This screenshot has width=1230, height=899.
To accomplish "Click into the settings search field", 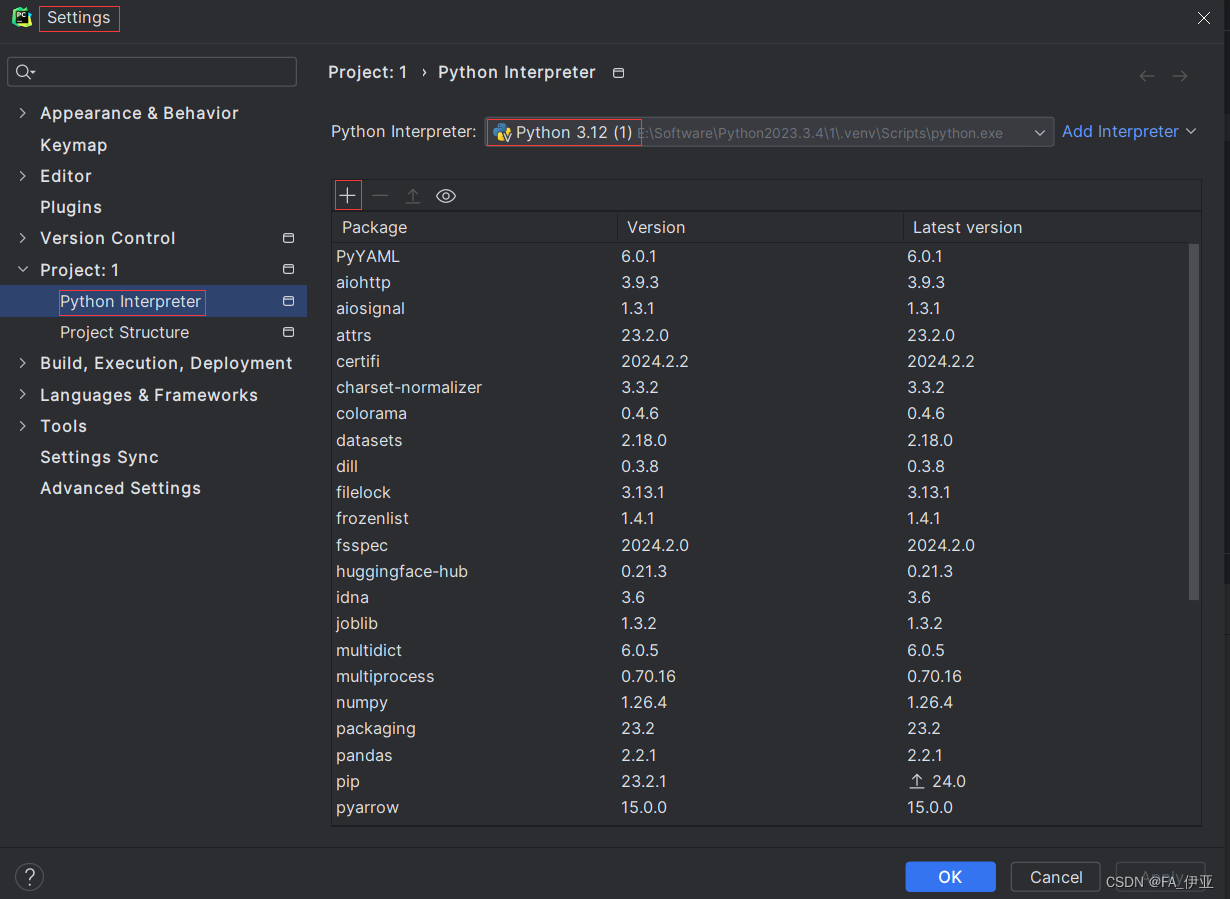I will pos(152,72).
